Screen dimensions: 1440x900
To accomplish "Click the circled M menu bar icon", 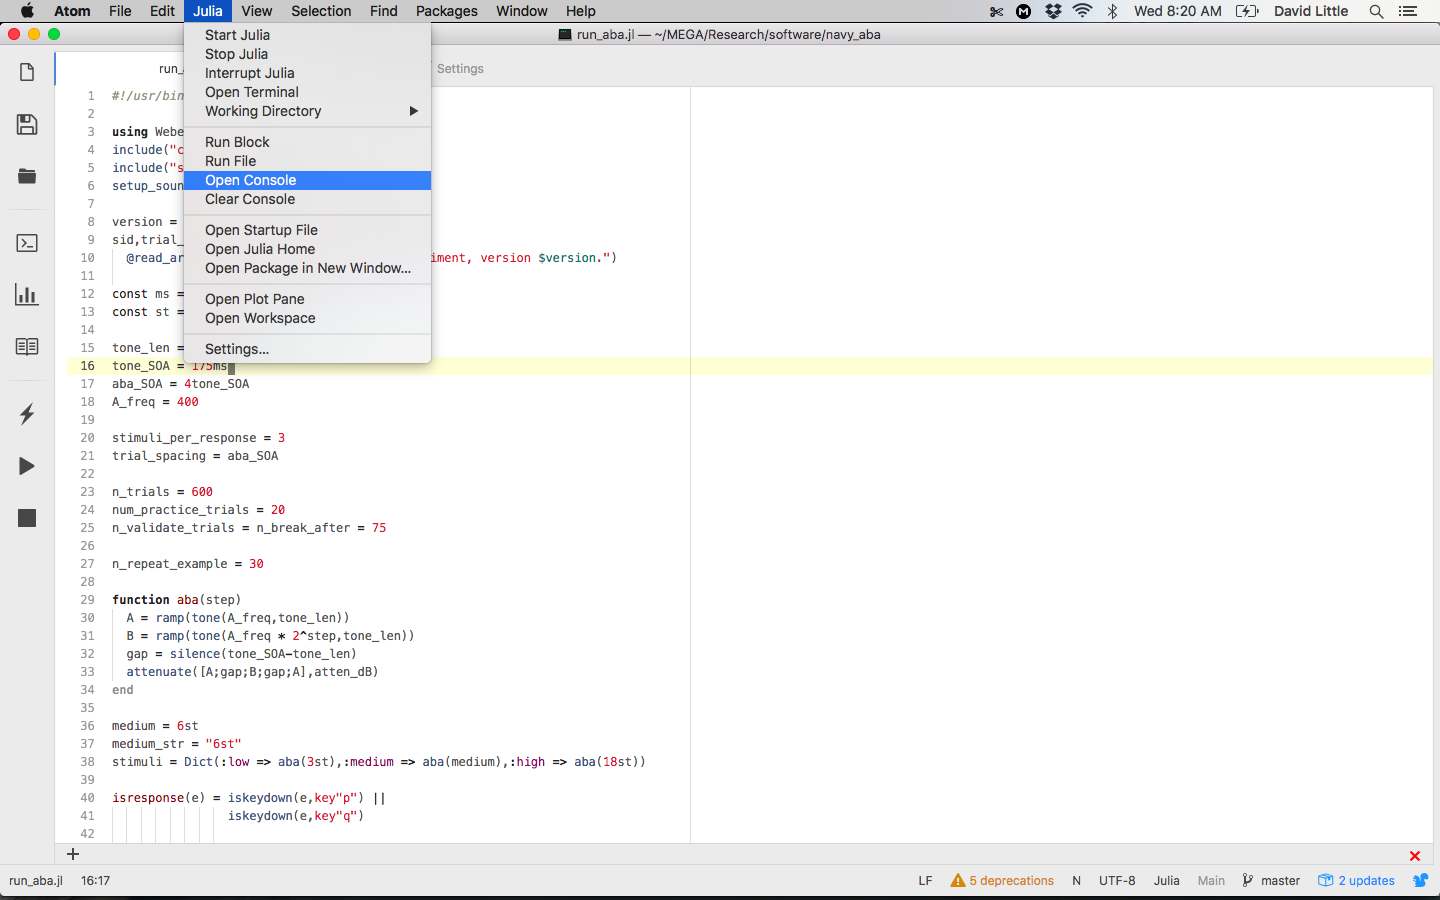I will (1024, 11).
